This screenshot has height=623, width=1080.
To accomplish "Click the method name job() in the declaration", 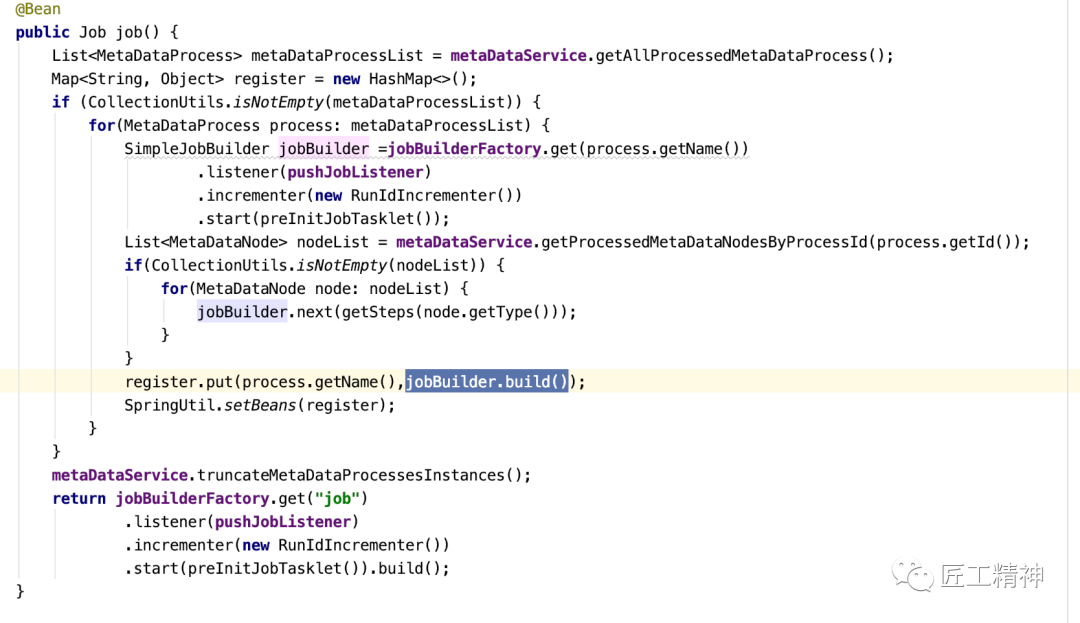I will coord(138,32).
